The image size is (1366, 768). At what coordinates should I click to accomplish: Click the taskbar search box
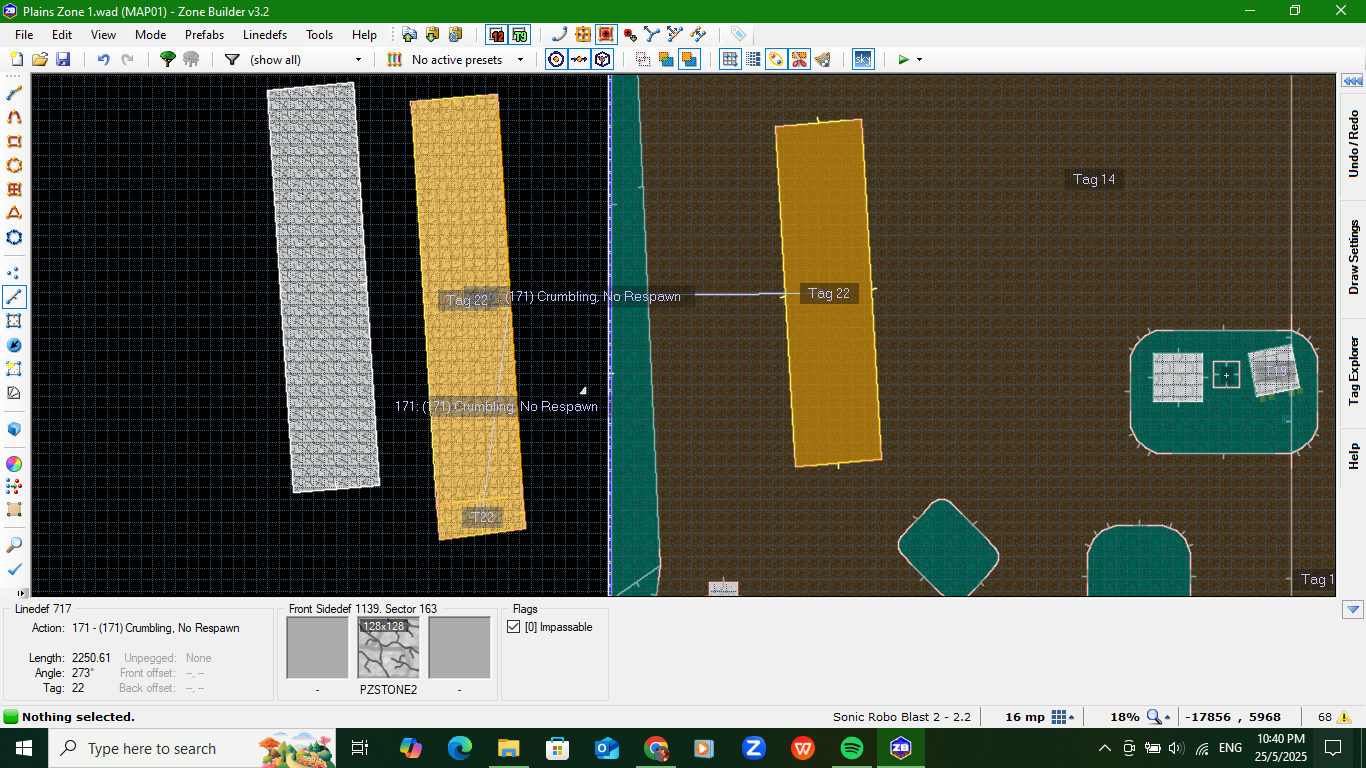pos(193,748)
